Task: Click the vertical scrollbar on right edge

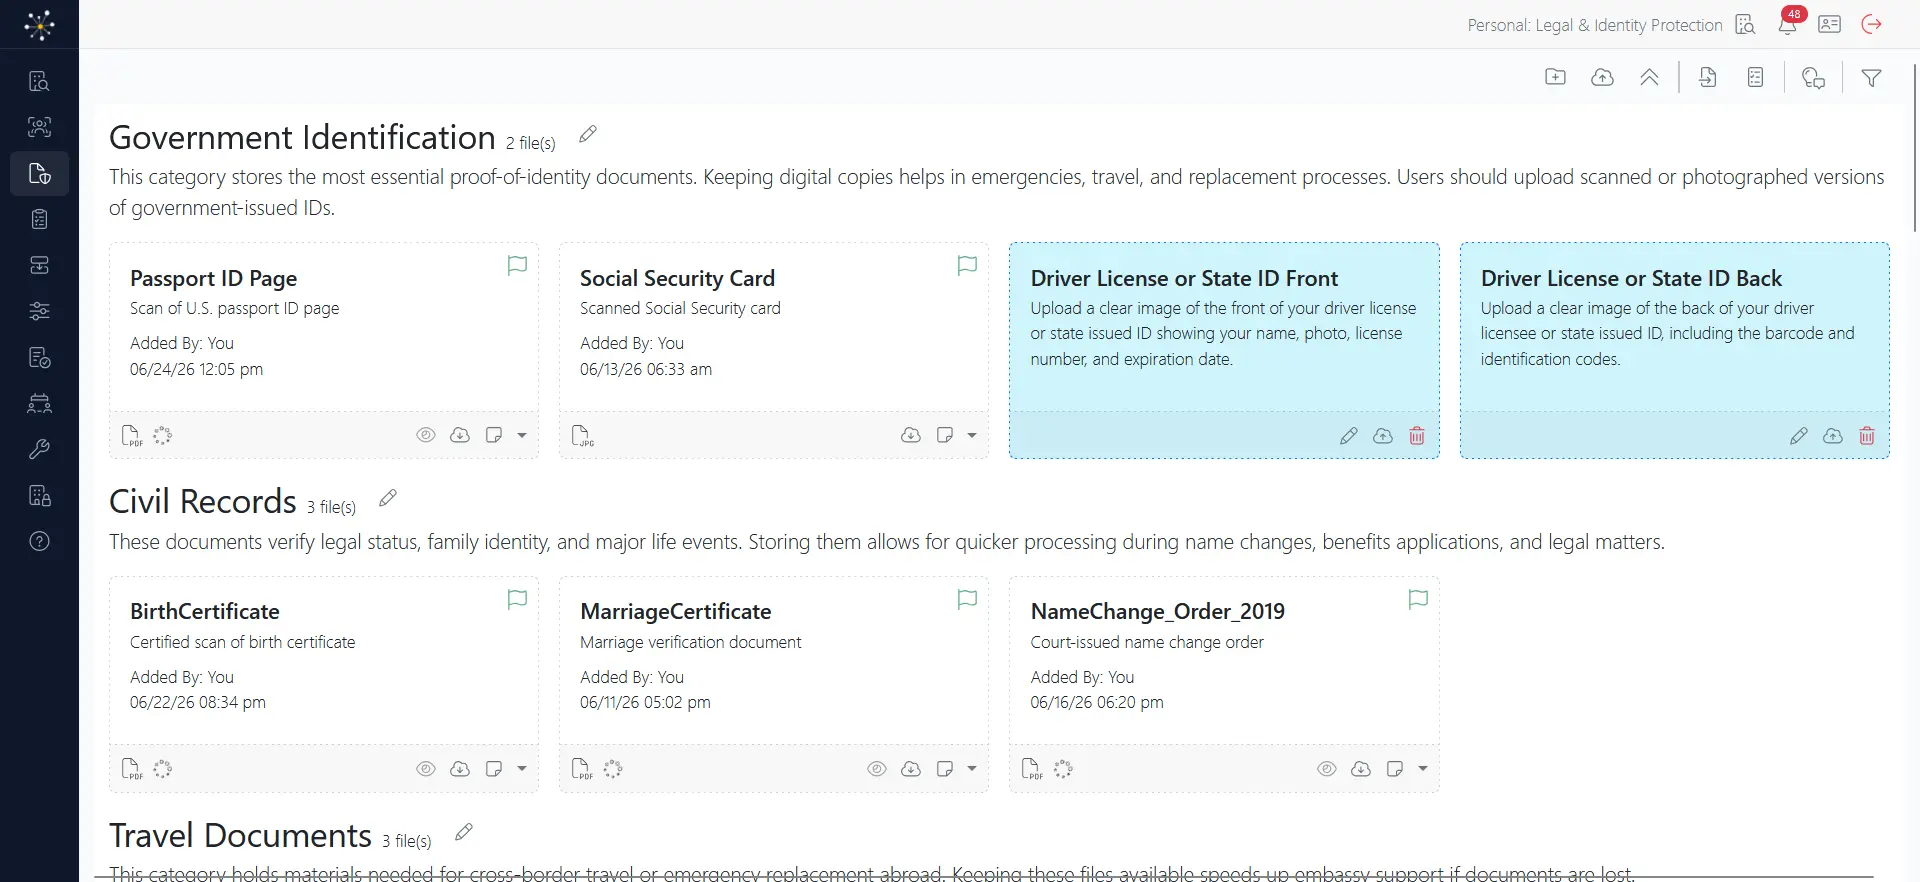Action: (1914, 148)
